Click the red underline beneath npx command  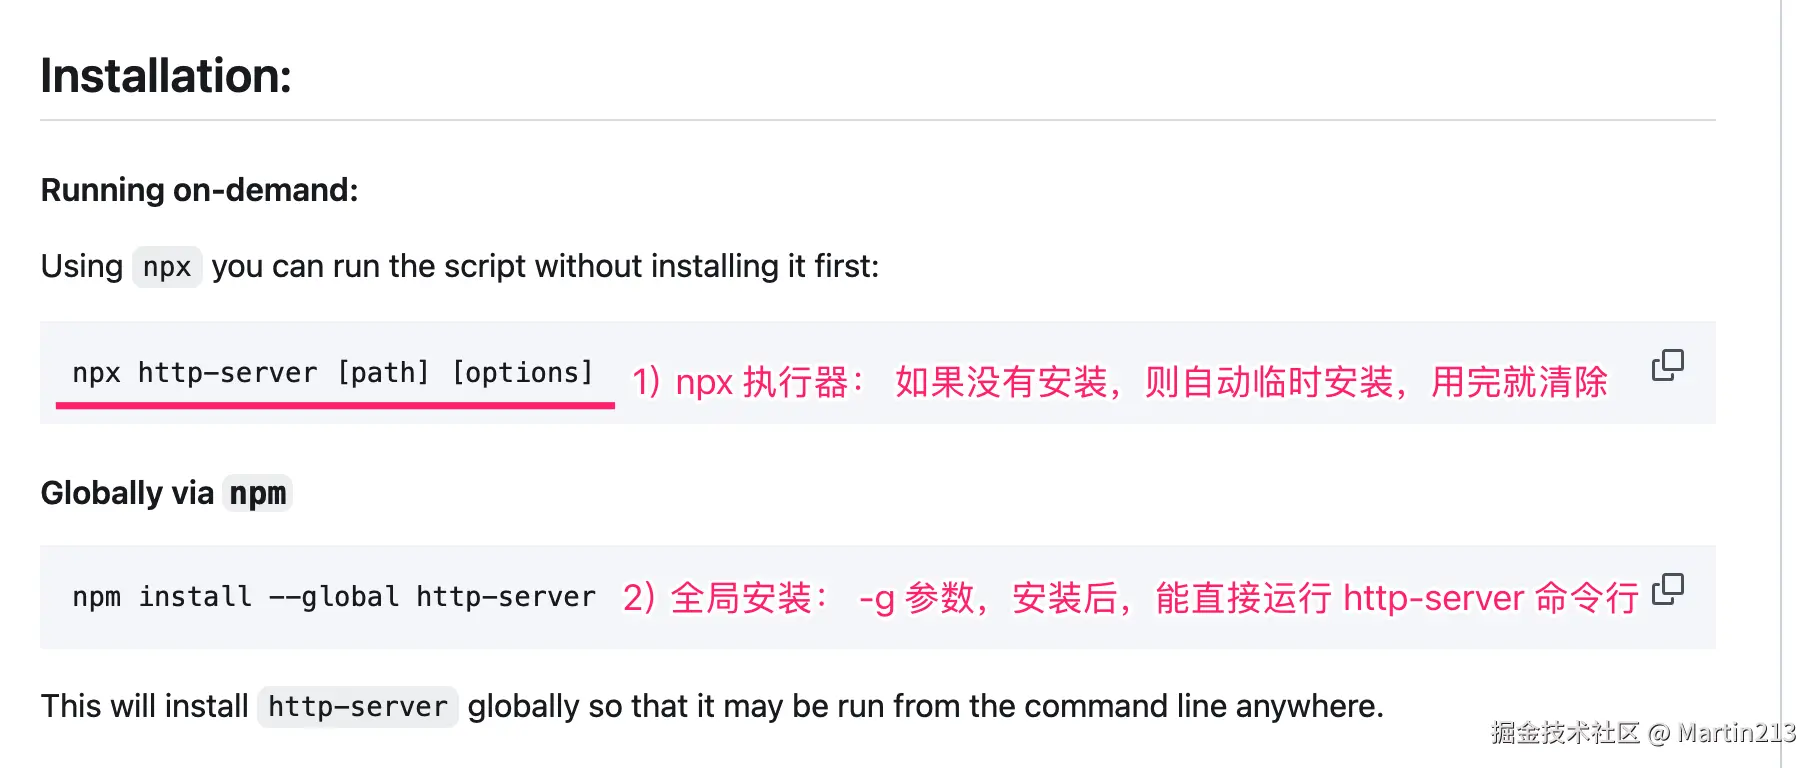pyautogui.click(x=335, y=405)
